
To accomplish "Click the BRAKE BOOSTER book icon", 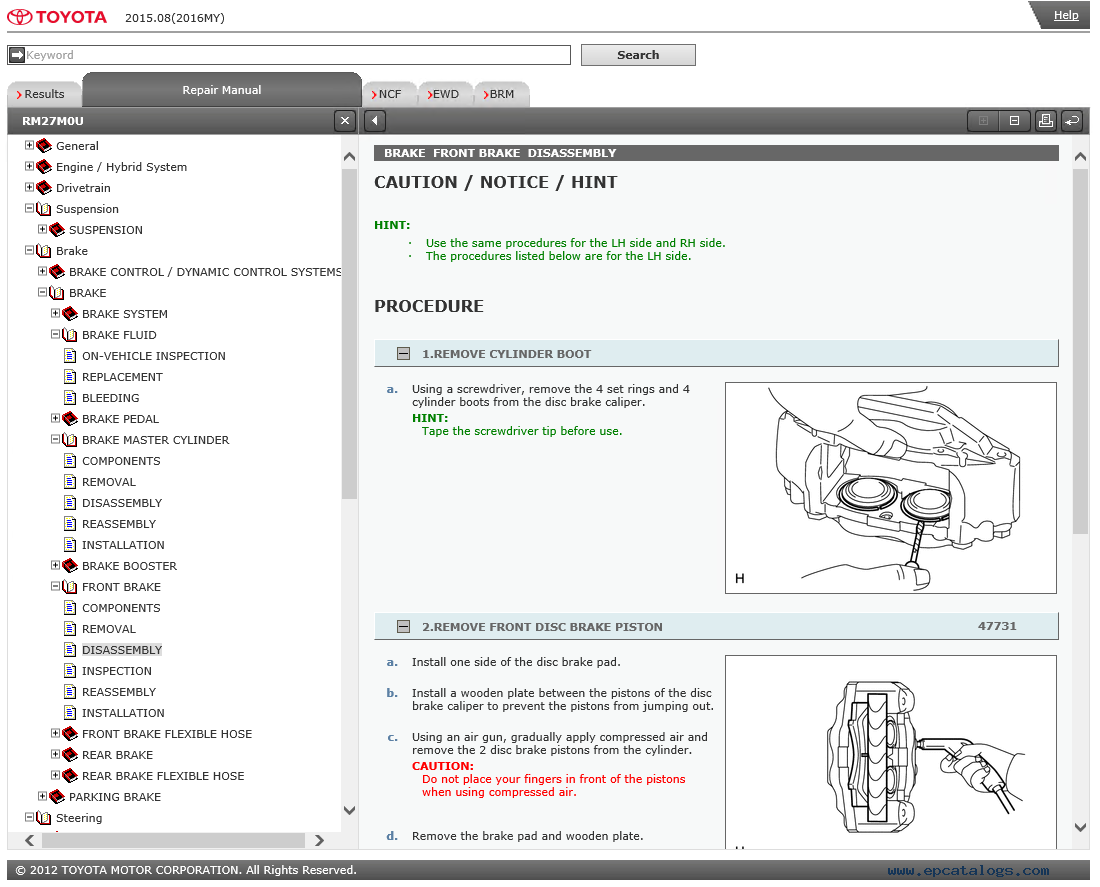I will coord(70,566).
